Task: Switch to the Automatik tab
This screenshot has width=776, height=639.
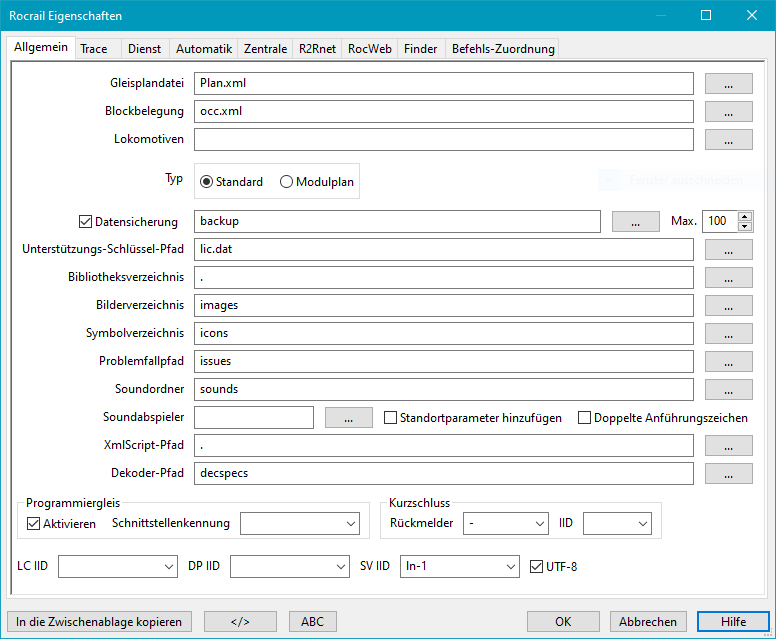Action: click(204, 48)
